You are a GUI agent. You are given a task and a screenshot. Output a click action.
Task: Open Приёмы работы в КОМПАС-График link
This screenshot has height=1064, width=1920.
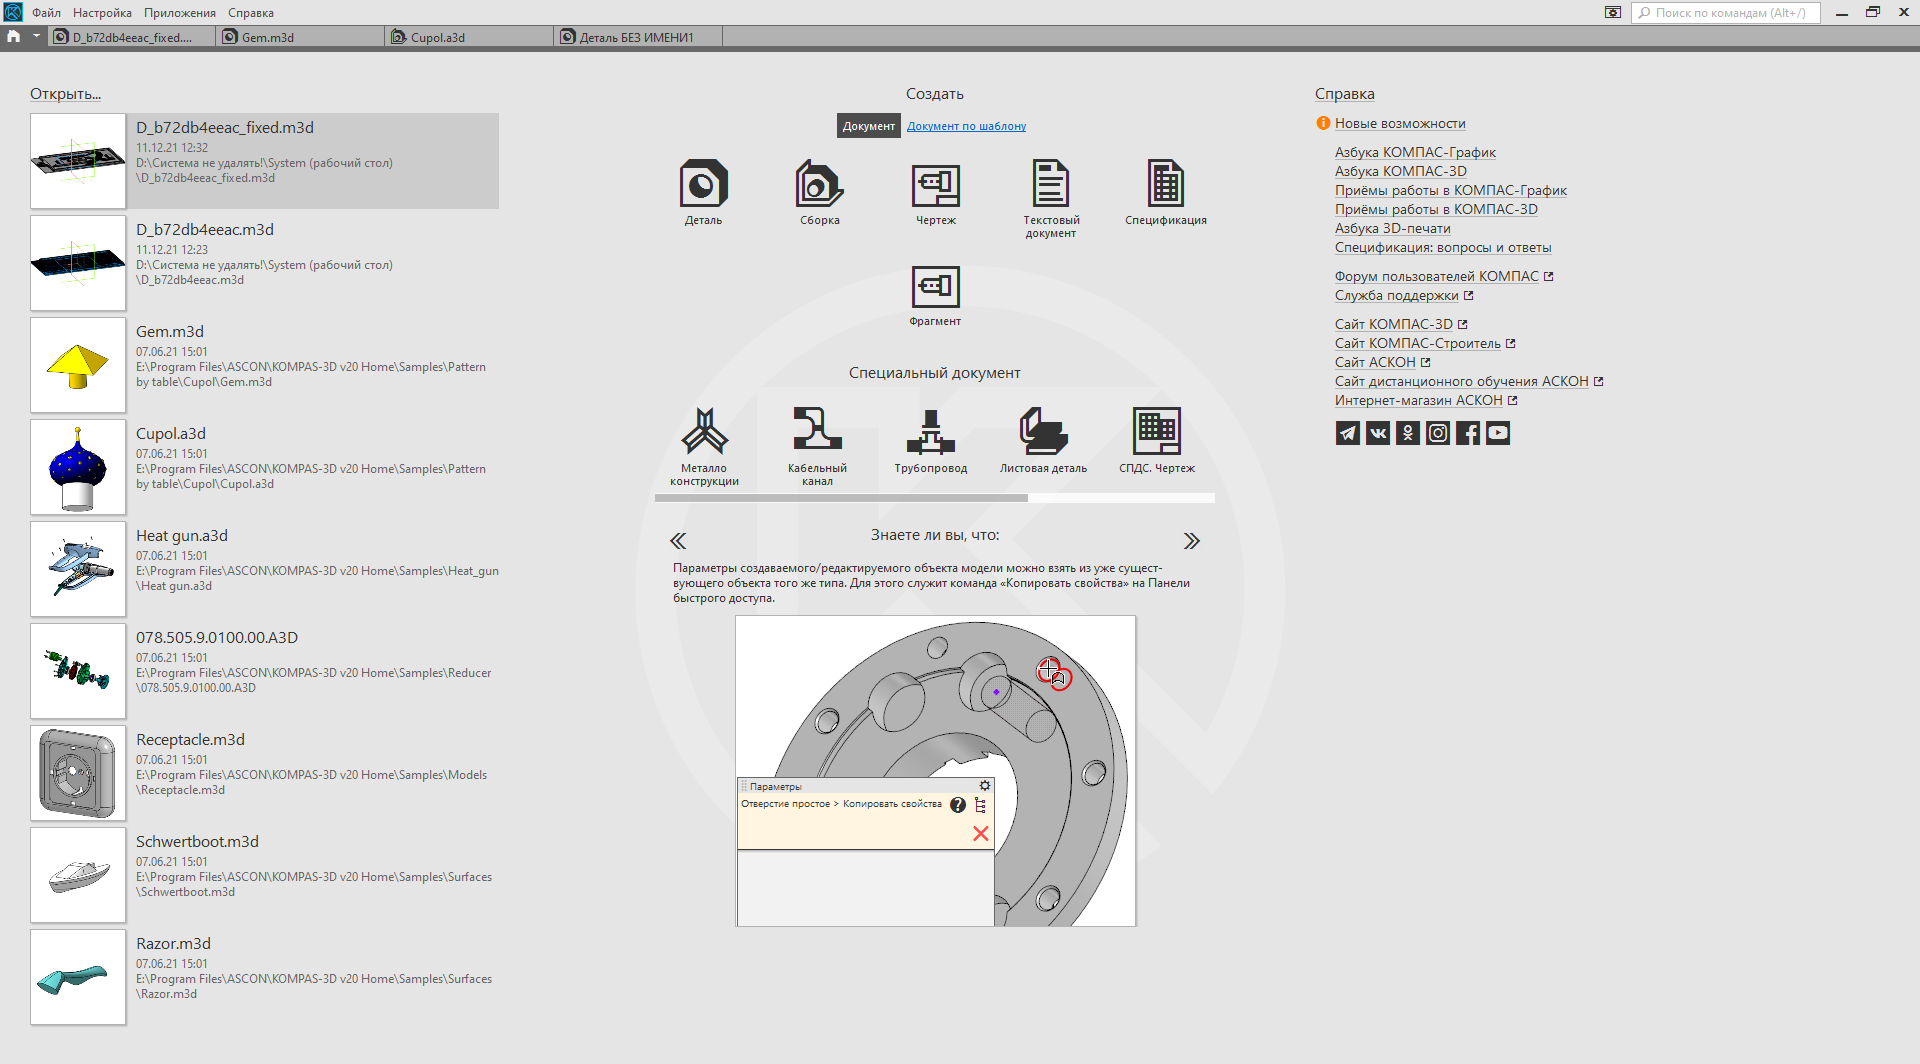[1450, 190]
